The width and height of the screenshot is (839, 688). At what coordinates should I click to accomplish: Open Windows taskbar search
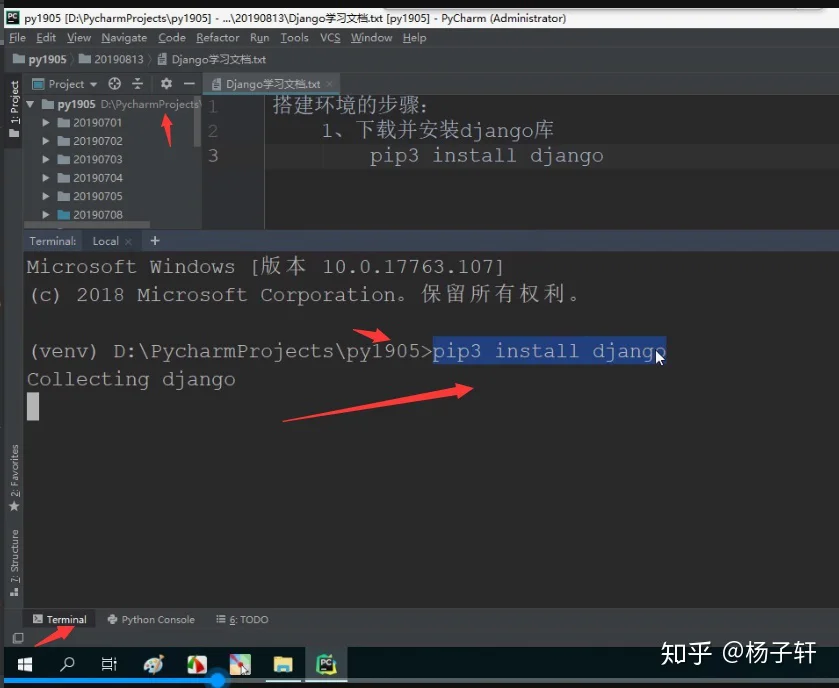pos(67,664)
